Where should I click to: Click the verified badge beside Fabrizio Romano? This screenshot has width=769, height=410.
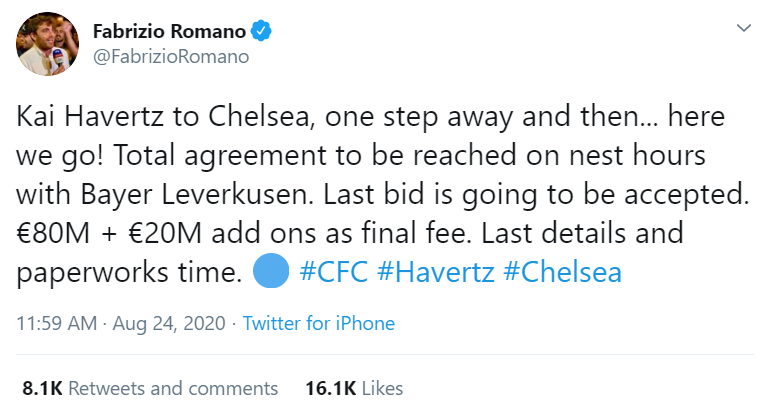click(261, 31)
